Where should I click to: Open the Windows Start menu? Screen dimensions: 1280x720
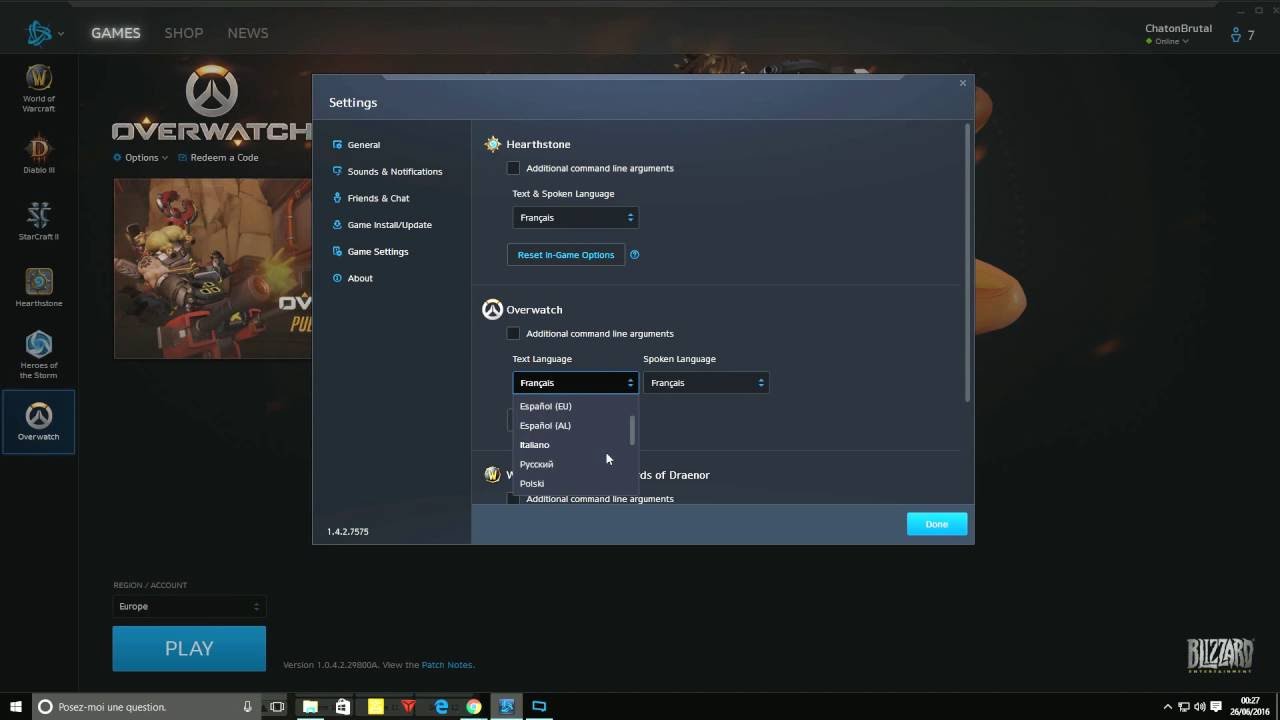[x=16, y=706]
